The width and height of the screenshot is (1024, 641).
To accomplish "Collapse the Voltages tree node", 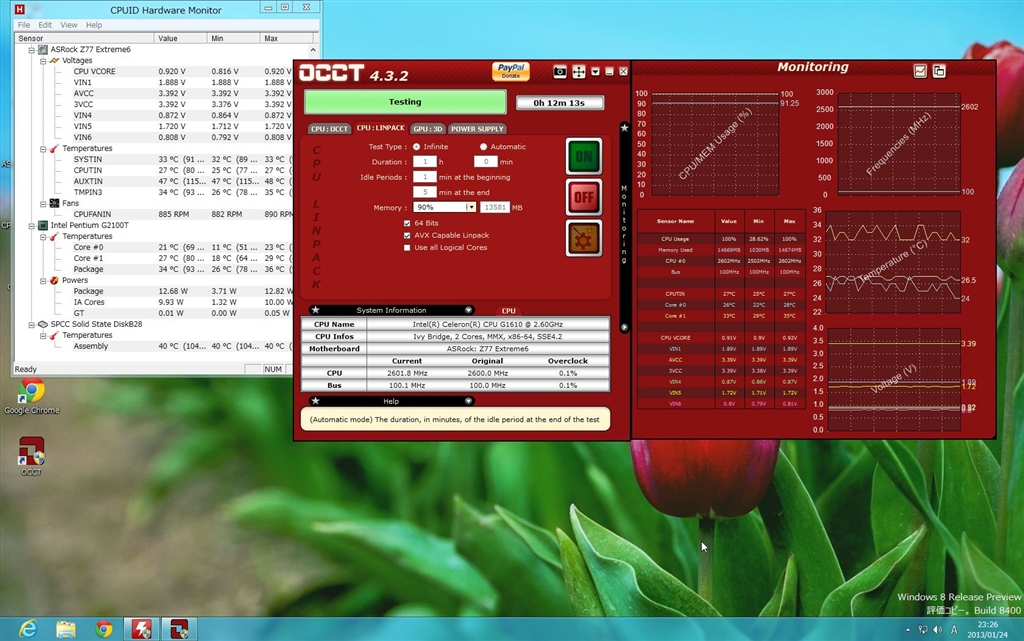I will pos(43,61).
